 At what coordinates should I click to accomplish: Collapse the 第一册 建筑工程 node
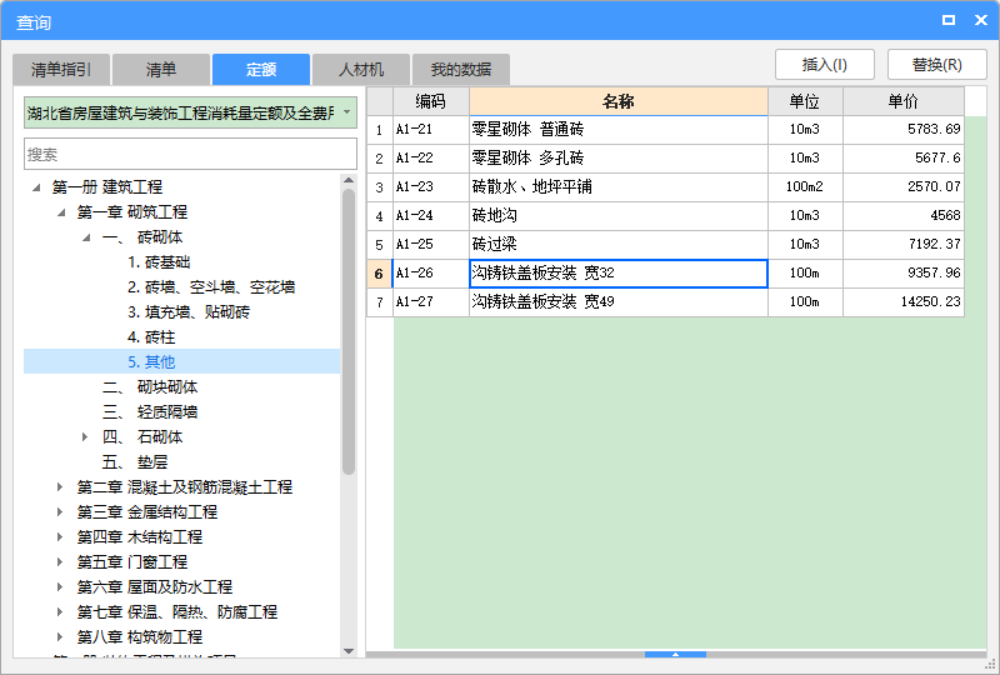[36, 187]
